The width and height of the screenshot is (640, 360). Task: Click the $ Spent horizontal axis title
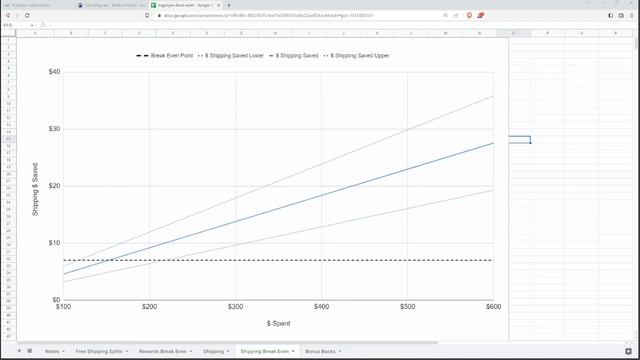278,323
